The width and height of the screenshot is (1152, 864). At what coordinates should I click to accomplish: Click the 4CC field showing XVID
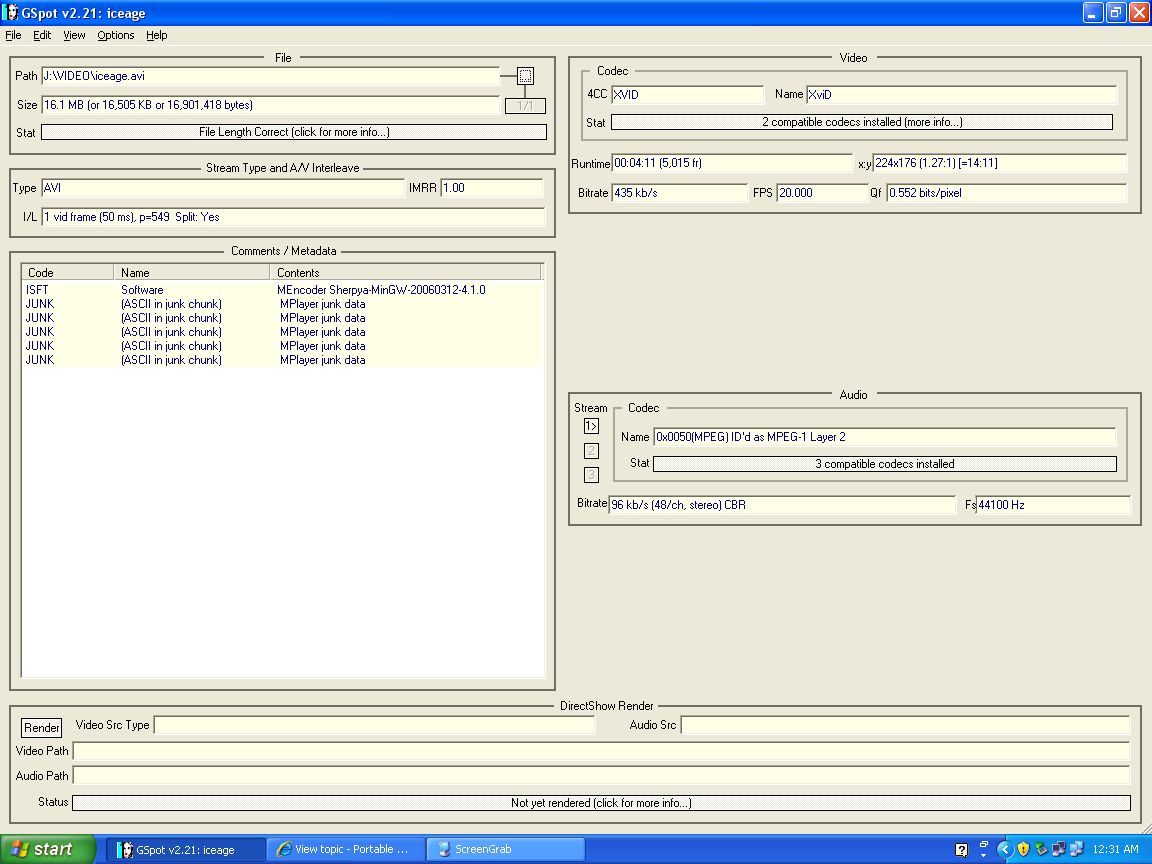pos(688,95)
